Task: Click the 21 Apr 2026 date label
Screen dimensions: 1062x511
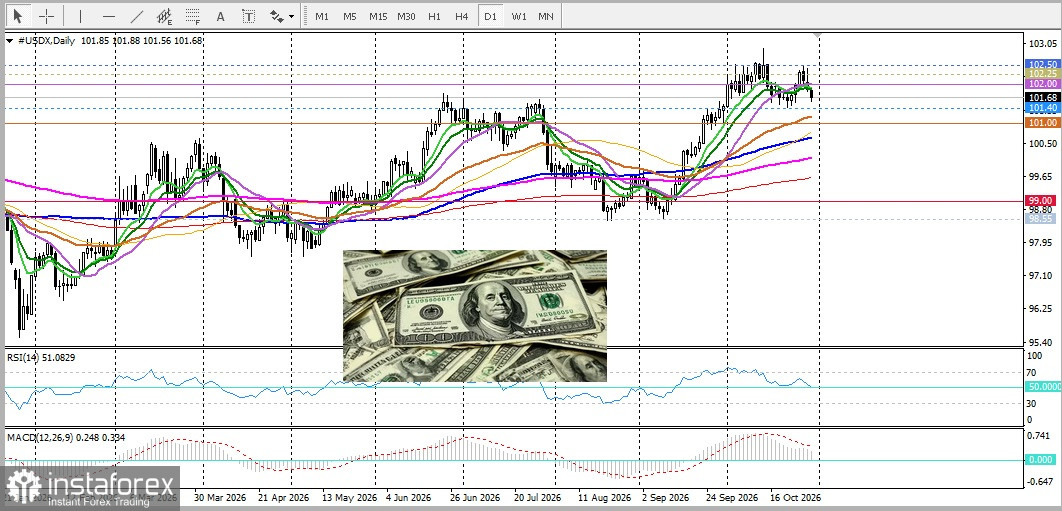Action: 286,497
